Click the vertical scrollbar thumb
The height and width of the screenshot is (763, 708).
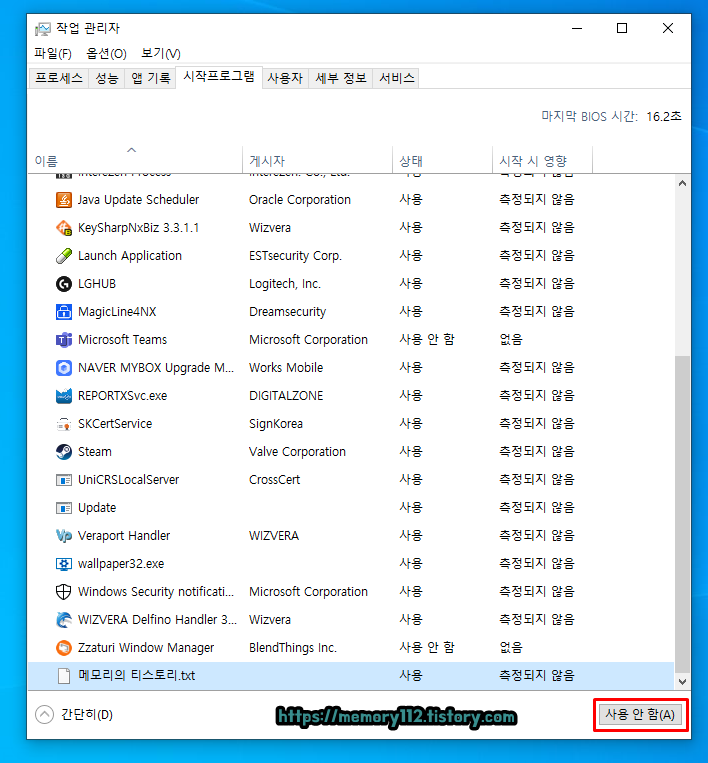pyautogui.click(x=682, y=514)
